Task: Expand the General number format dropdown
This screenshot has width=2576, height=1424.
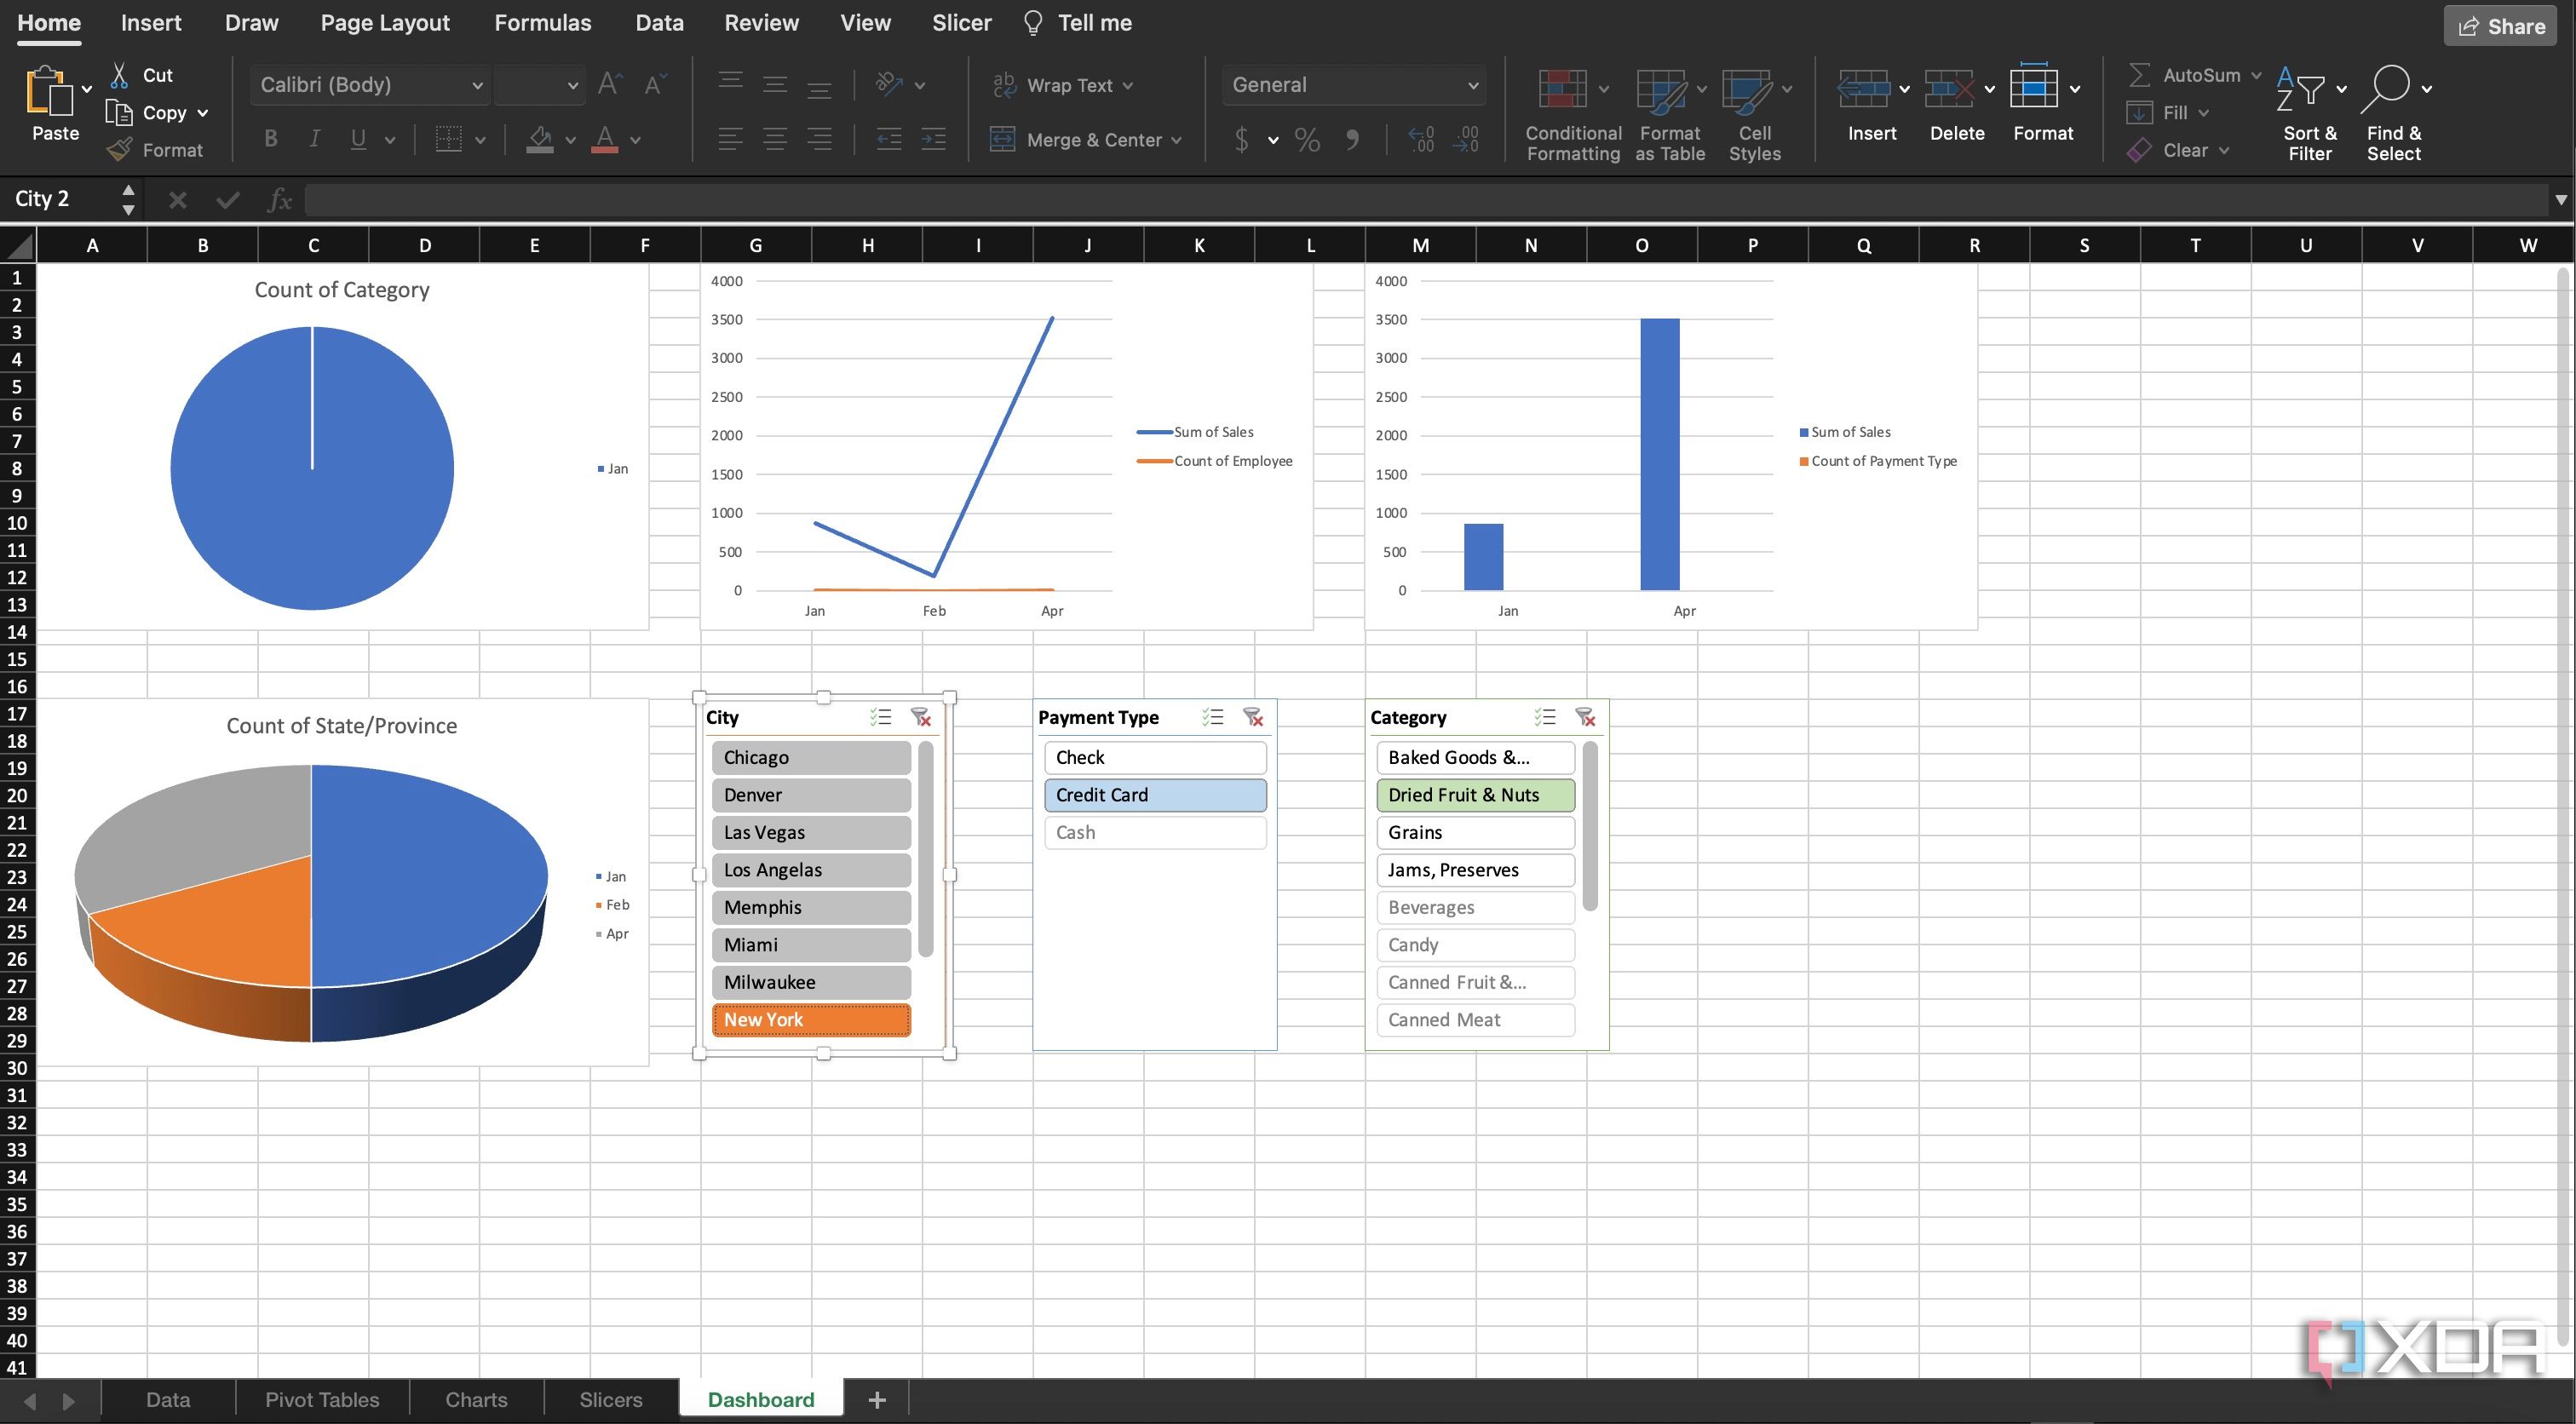Action: 1472,86
